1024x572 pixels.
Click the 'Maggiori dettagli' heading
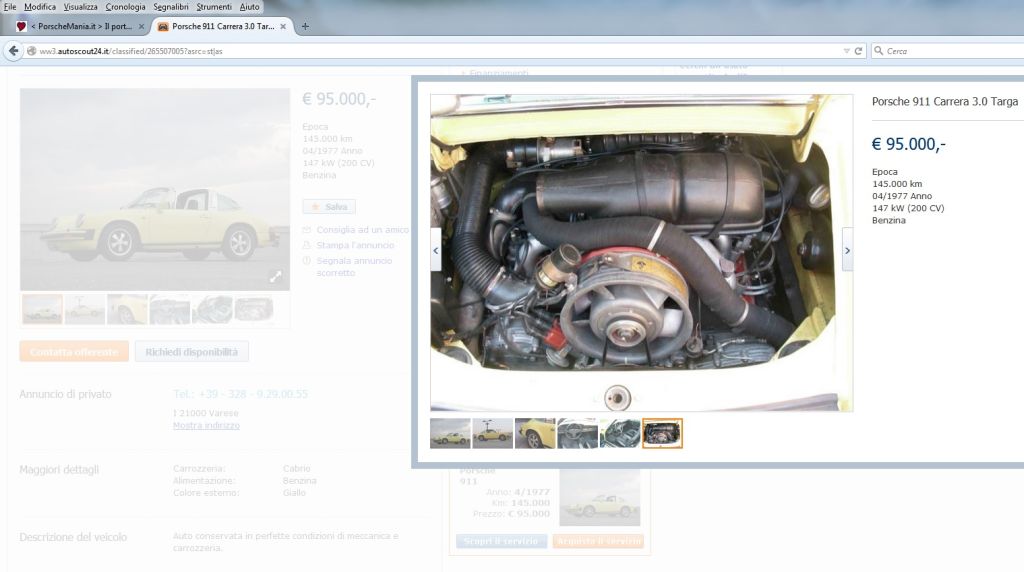pos(59,469)
